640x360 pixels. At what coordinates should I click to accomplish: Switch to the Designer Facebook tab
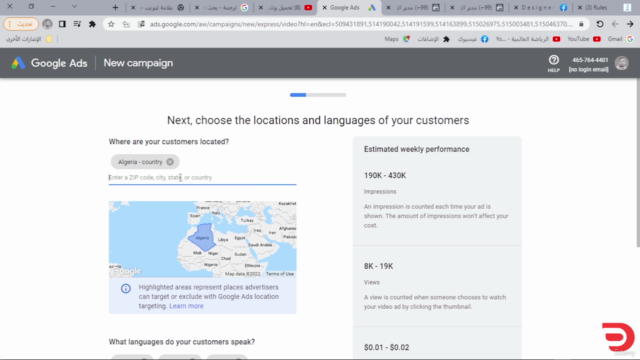(541, 7)
